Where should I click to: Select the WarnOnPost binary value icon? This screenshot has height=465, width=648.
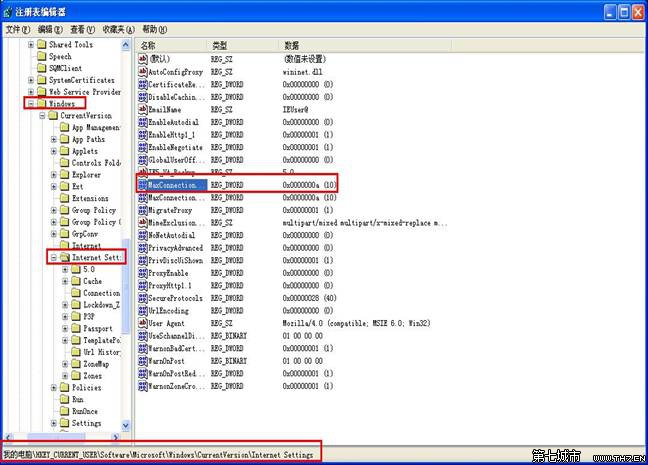coord(142,360)
